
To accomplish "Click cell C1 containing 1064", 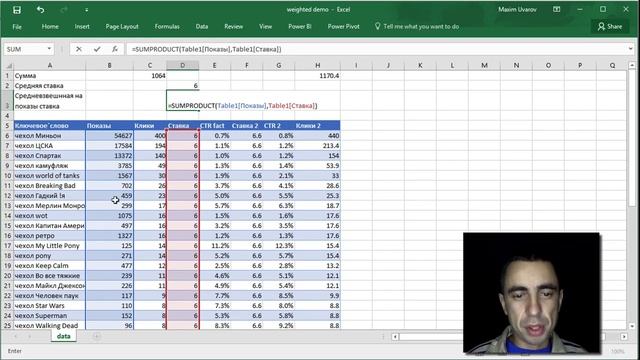I will click(x=150, y=76).
